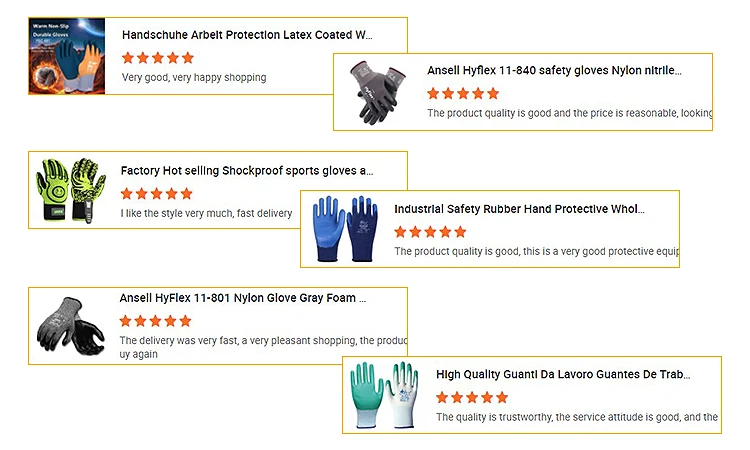This screenshot has height=450, width=750.
Task: Click the star rating under Ansell Hyflex 11-840
Action: tap(463, 94)
